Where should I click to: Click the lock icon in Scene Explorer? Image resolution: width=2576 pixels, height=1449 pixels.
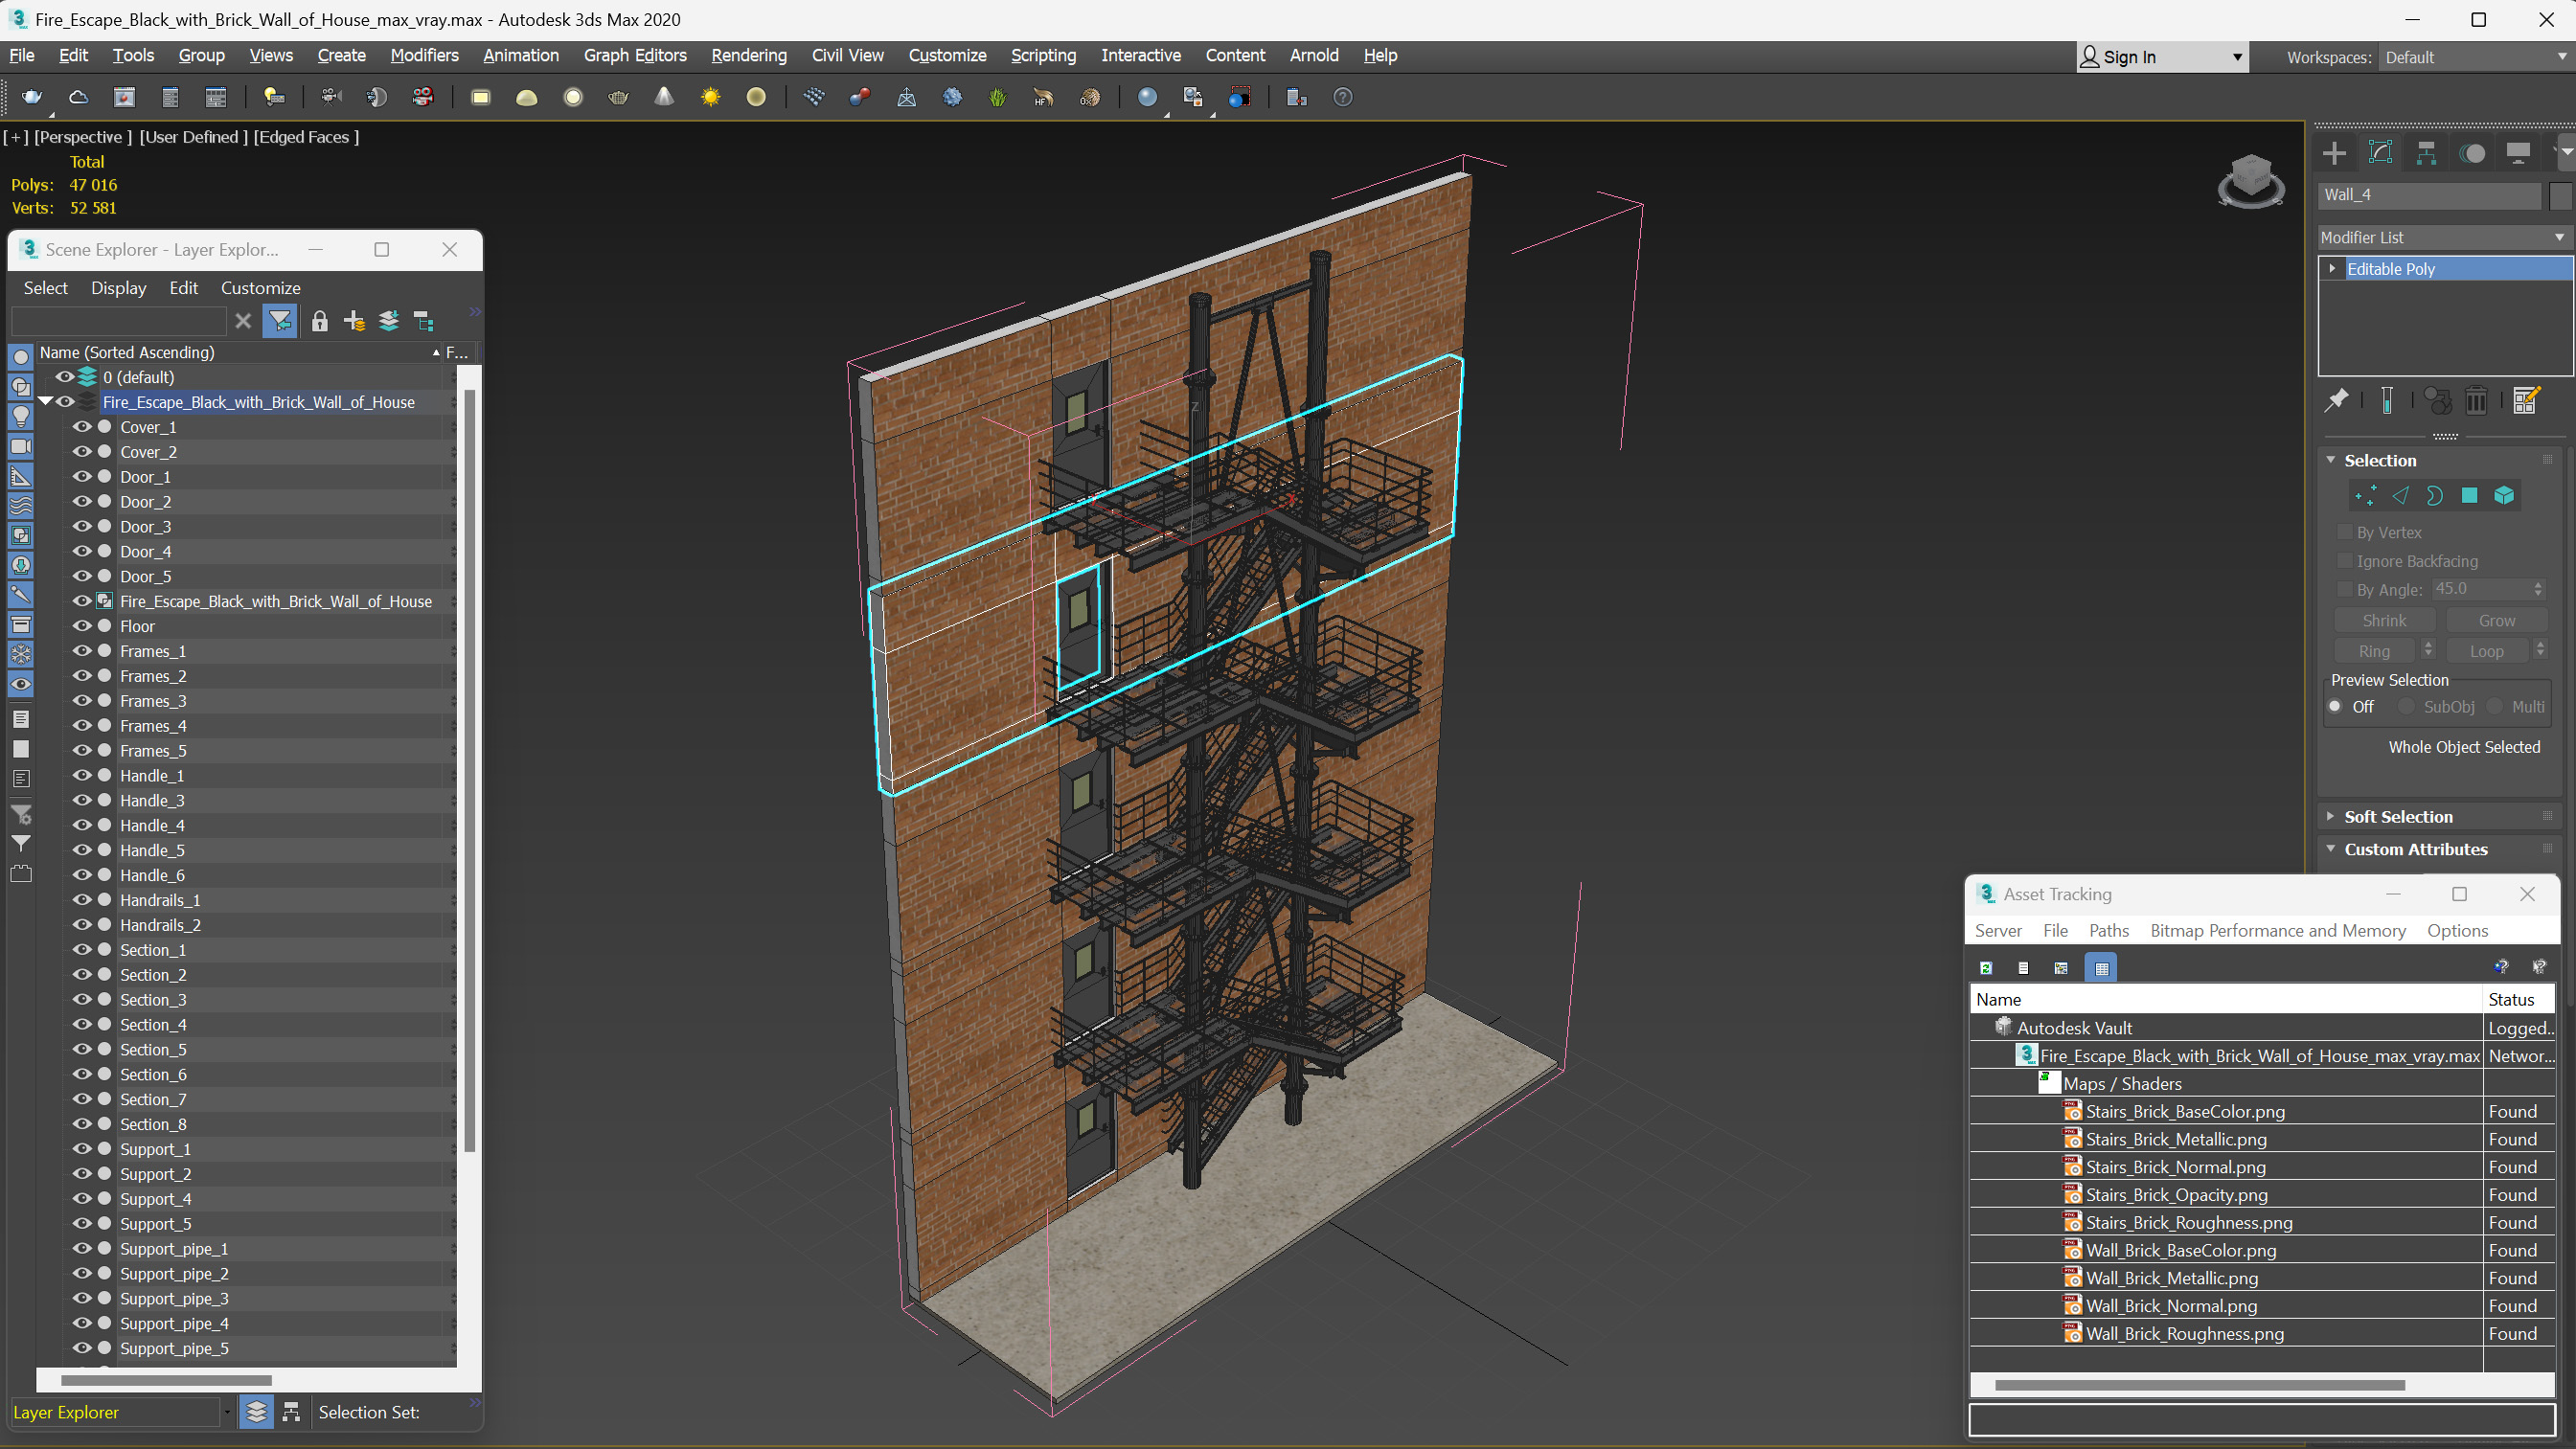click(x=319, y=321)
